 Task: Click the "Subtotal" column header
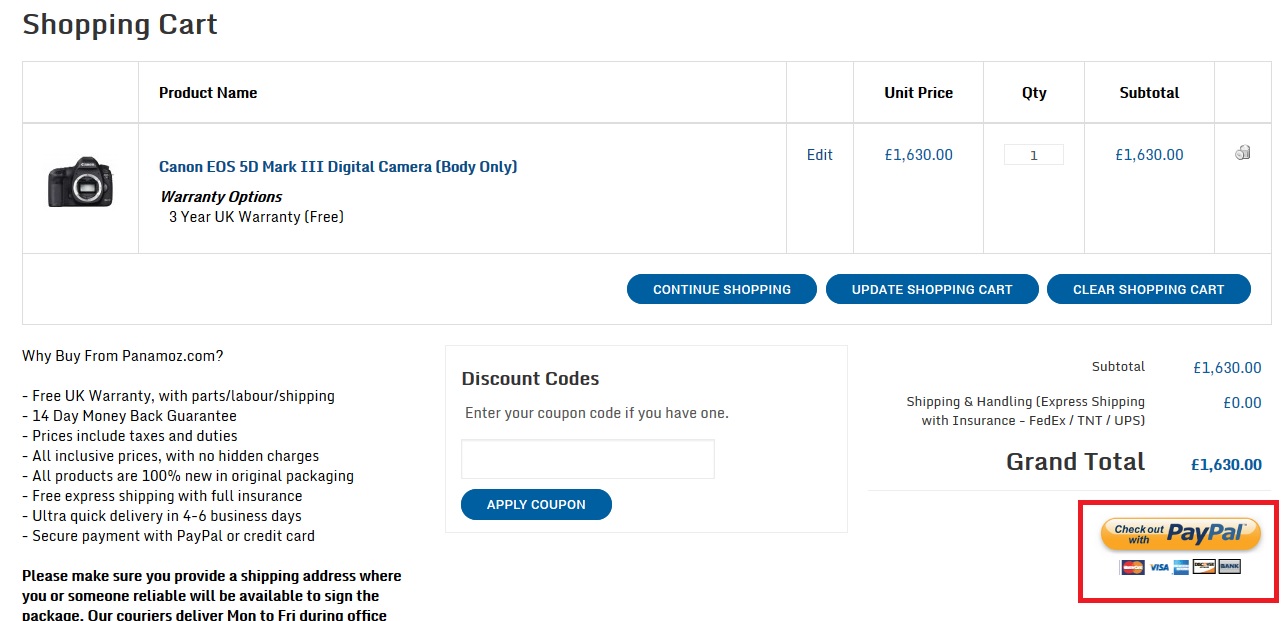tap(1150, 93)
